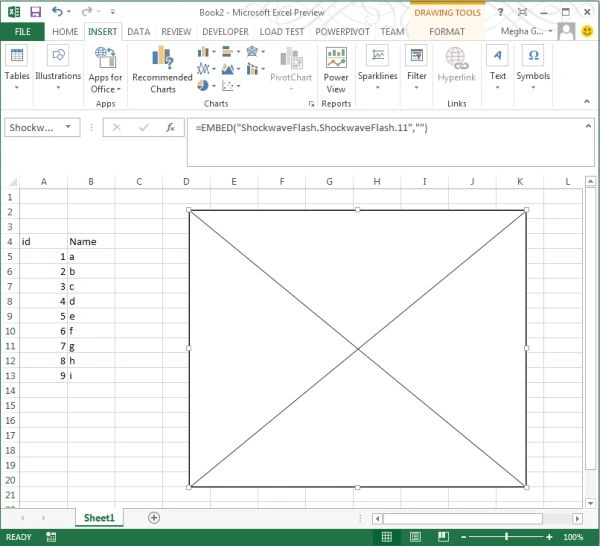Expand the Sparklines group
This screenshot has height=546, width=600.
(x=377, y=67)
